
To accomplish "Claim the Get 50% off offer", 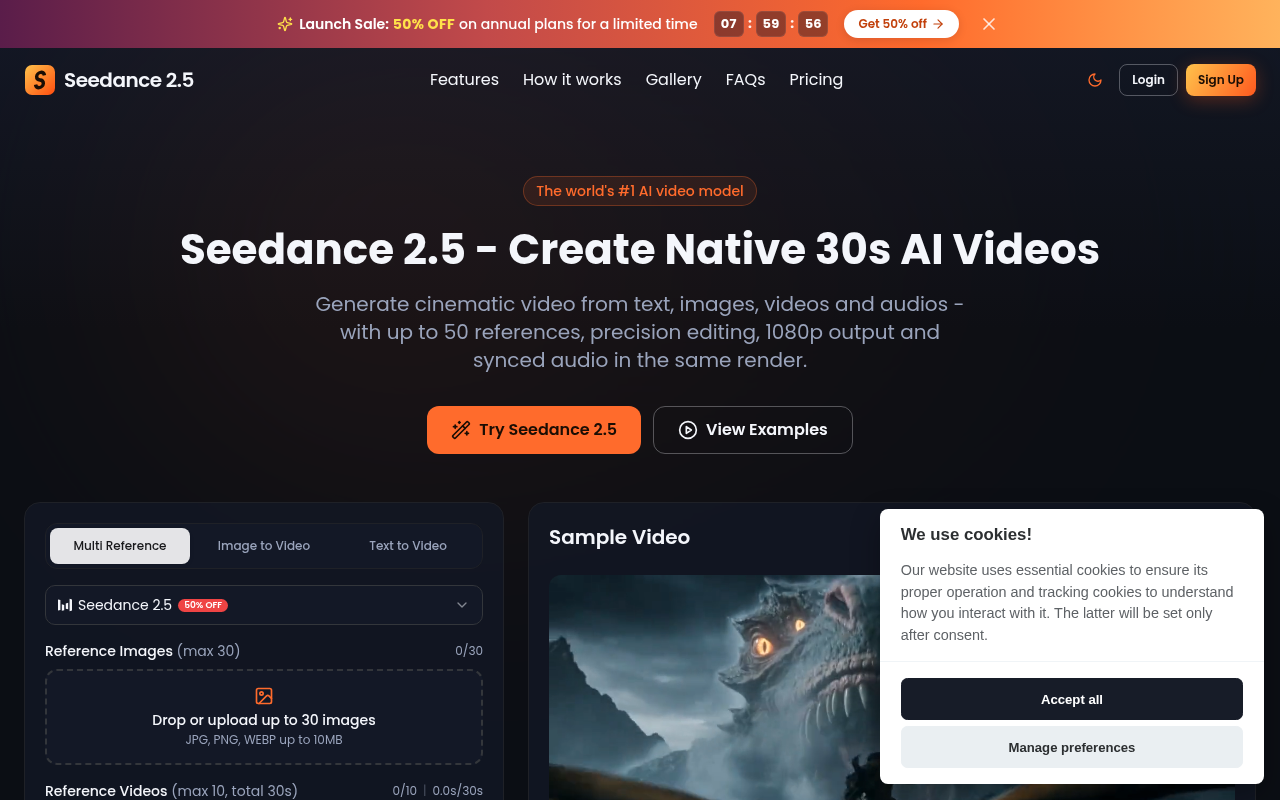I will [x=901, y=24].
